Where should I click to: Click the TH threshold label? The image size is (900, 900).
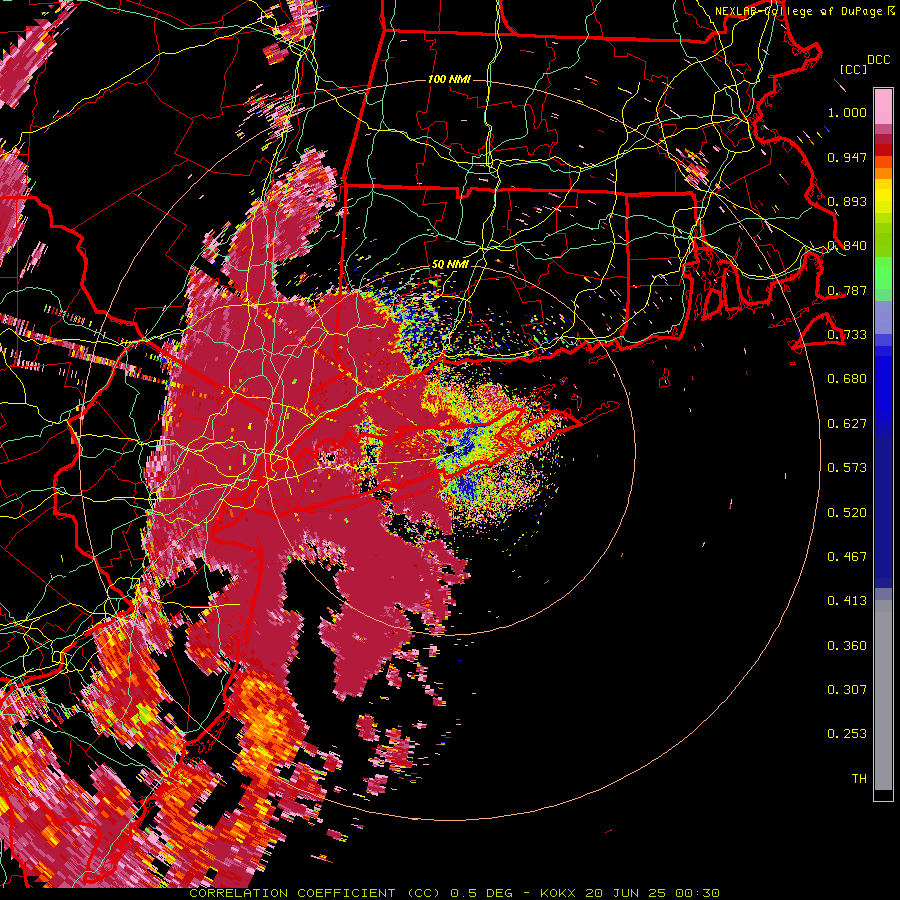click(859, 779)
